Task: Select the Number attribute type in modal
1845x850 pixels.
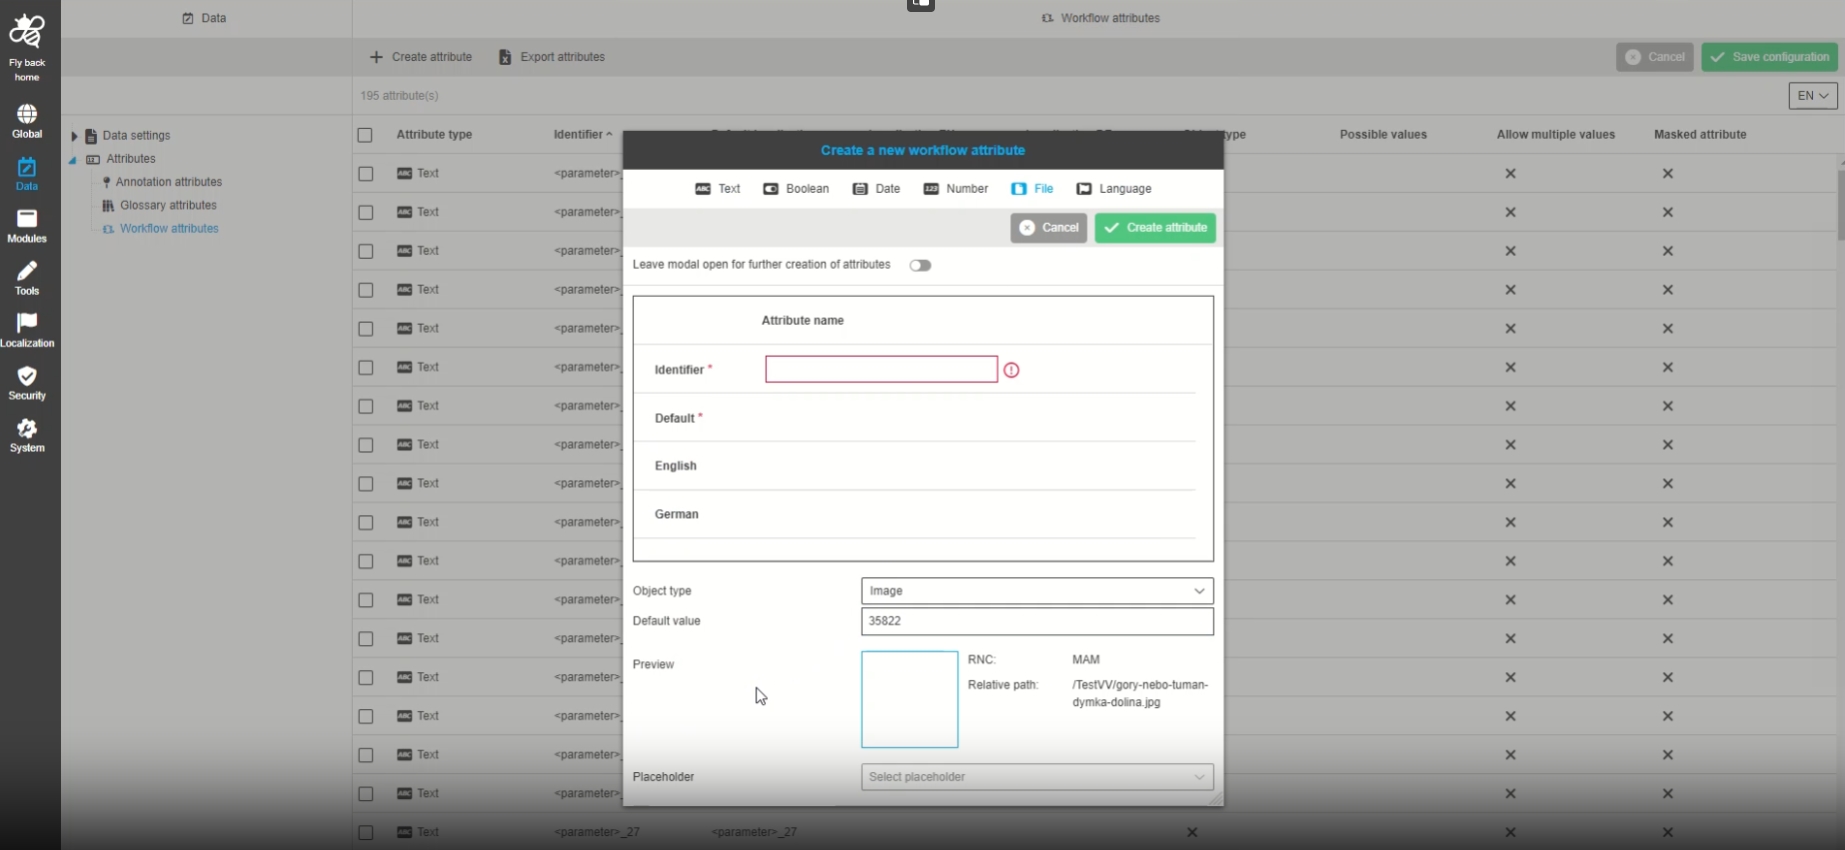Action: [x=955, y=189]
